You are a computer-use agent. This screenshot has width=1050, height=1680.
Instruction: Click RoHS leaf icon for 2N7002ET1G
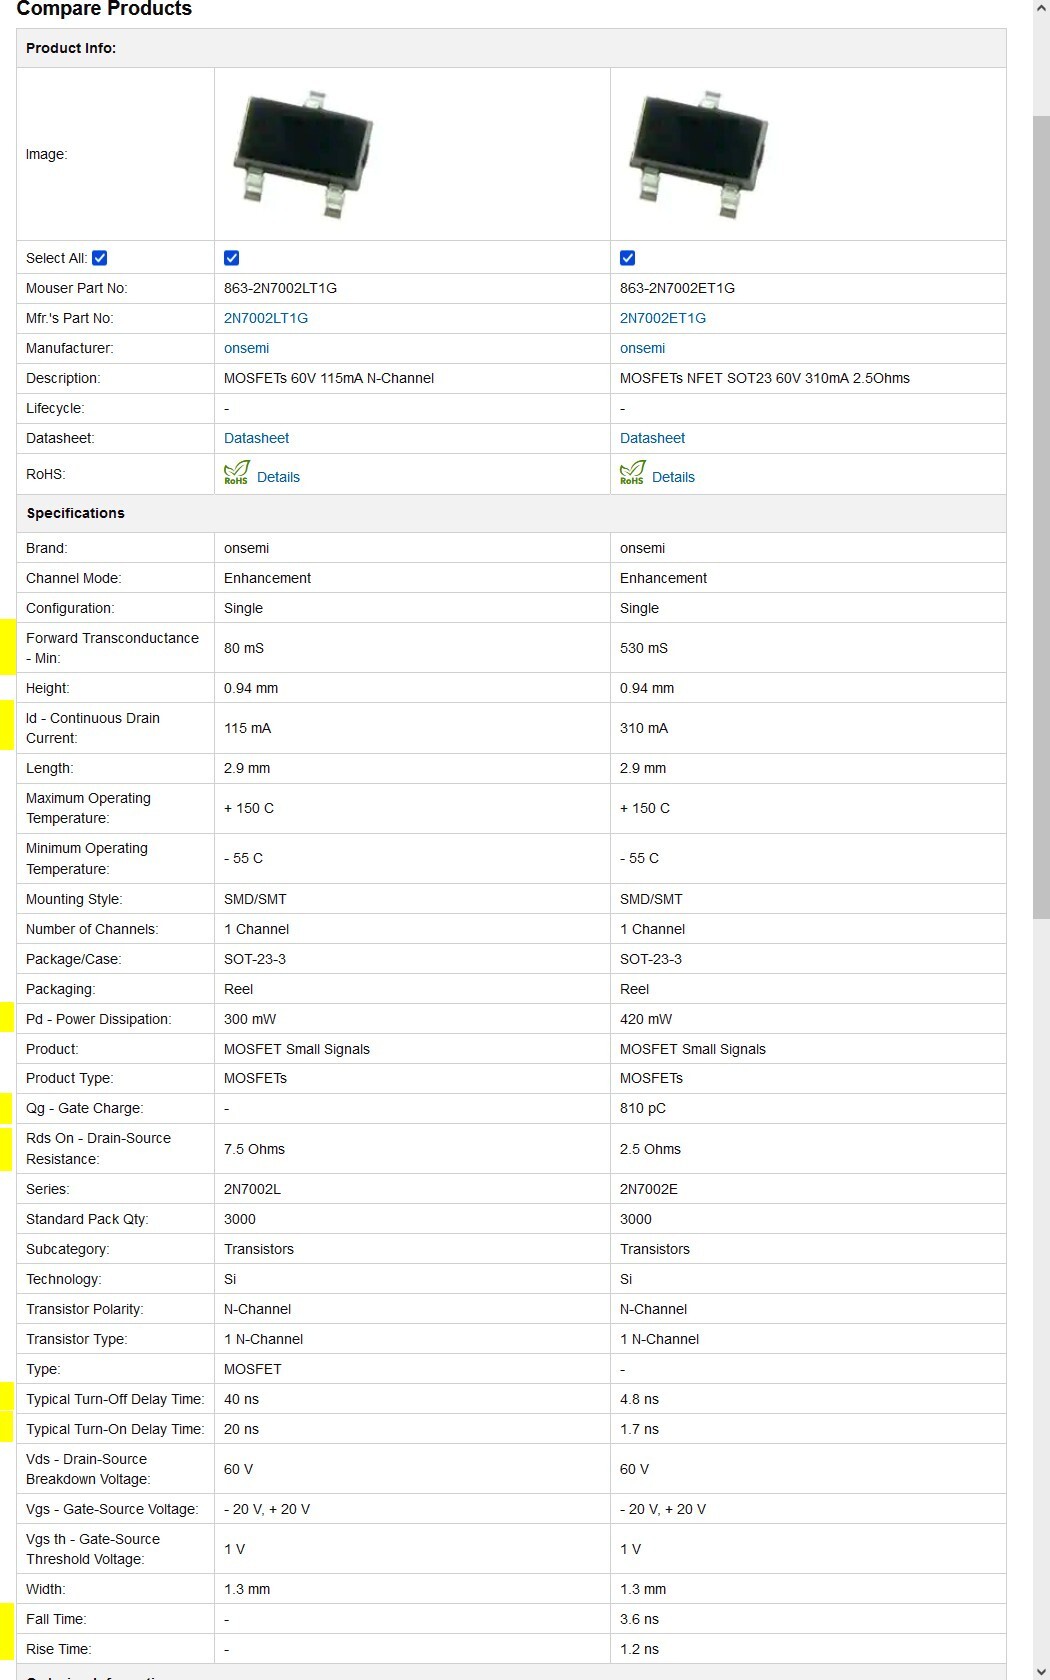coord(632,473)
